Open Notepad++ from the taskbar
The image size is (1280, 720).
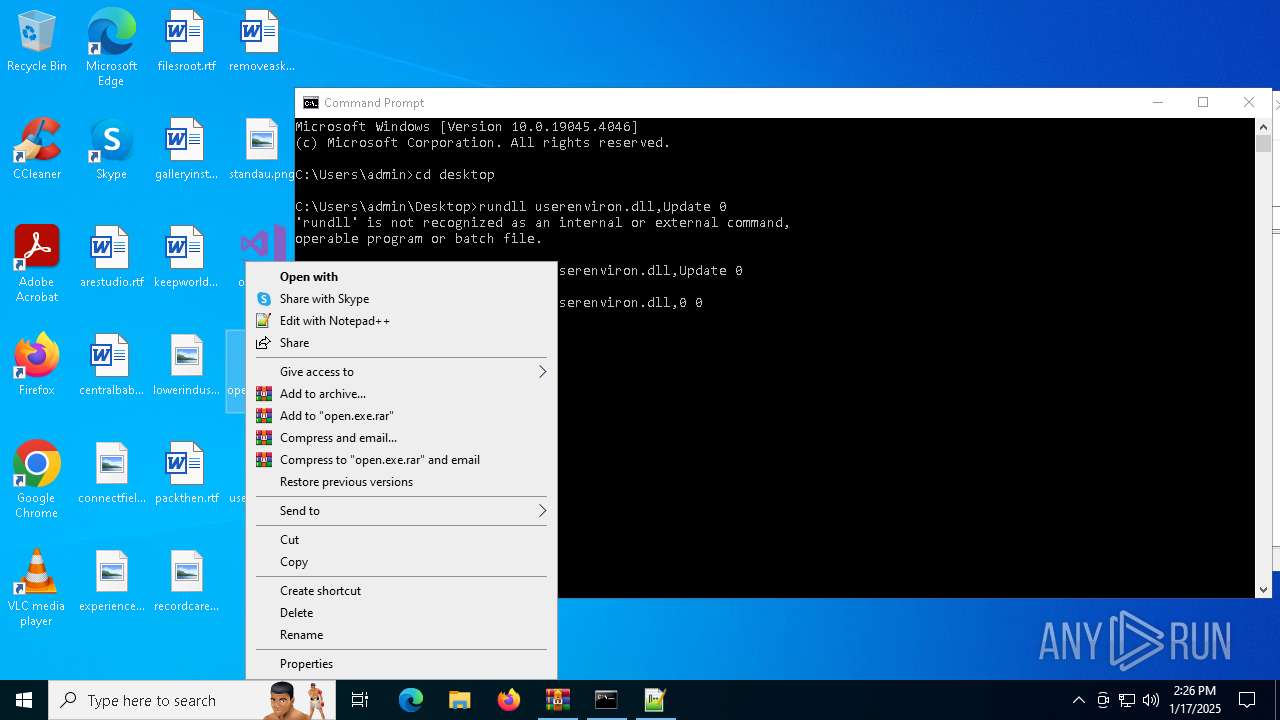655,700
